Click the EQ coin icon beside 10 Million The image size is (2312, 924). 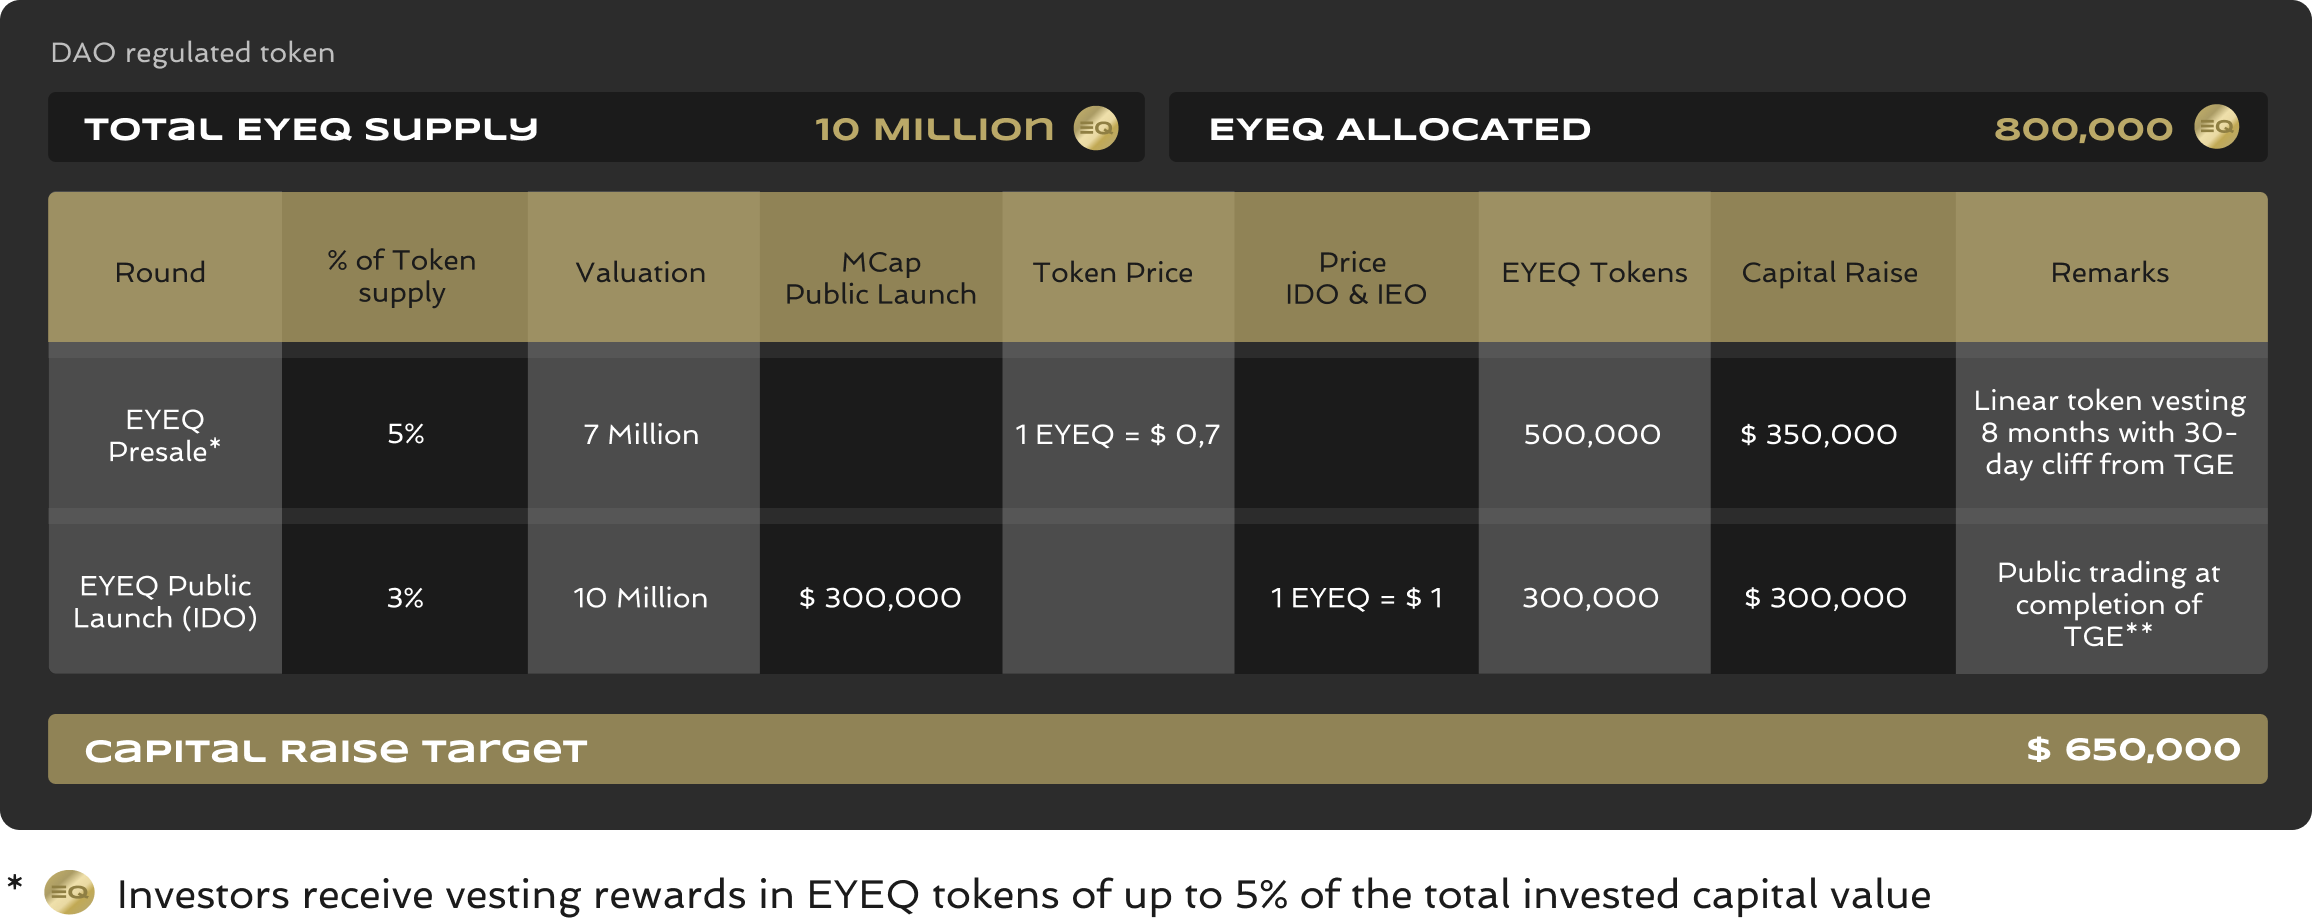point(1096,128)
